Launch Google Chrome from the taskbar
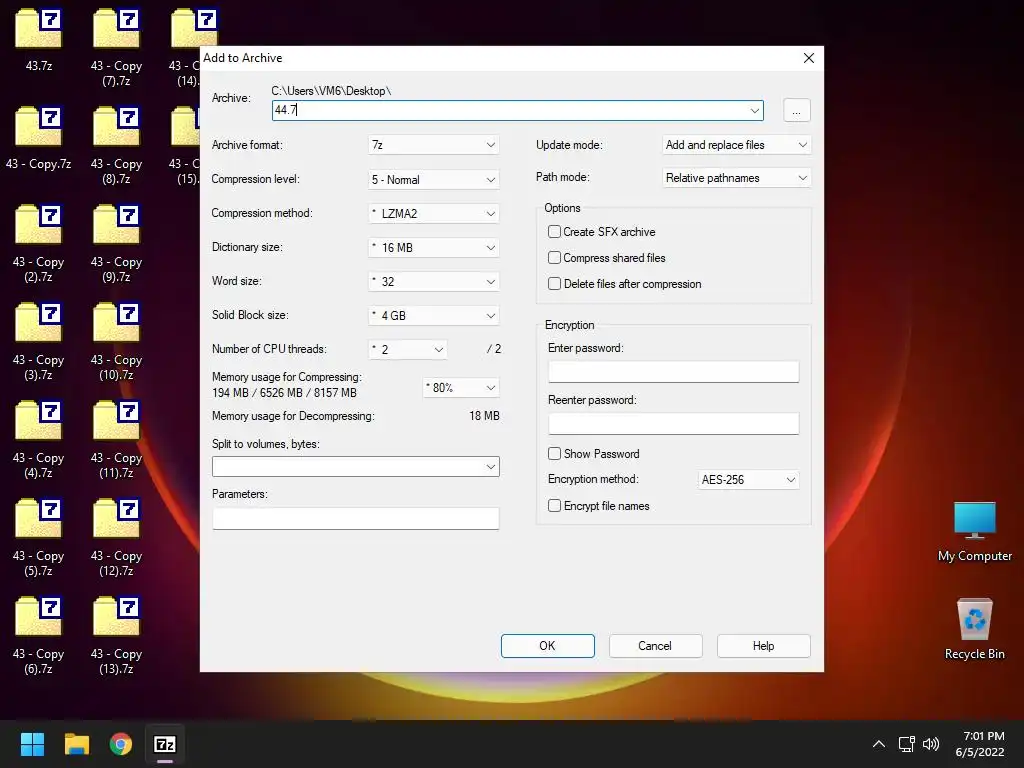This screenshot has width=1024, height=768. 121,744
